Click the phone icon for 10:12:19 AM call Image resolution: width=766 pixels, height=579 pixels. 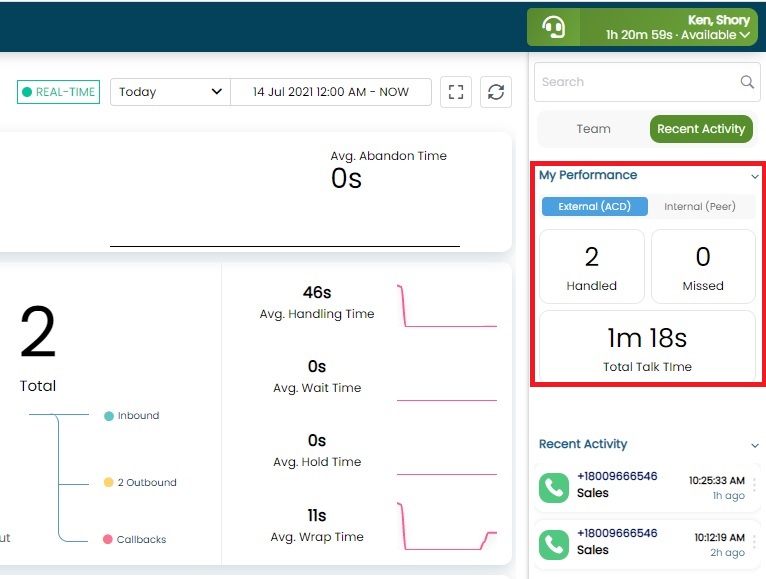click(x=554, y=545)
